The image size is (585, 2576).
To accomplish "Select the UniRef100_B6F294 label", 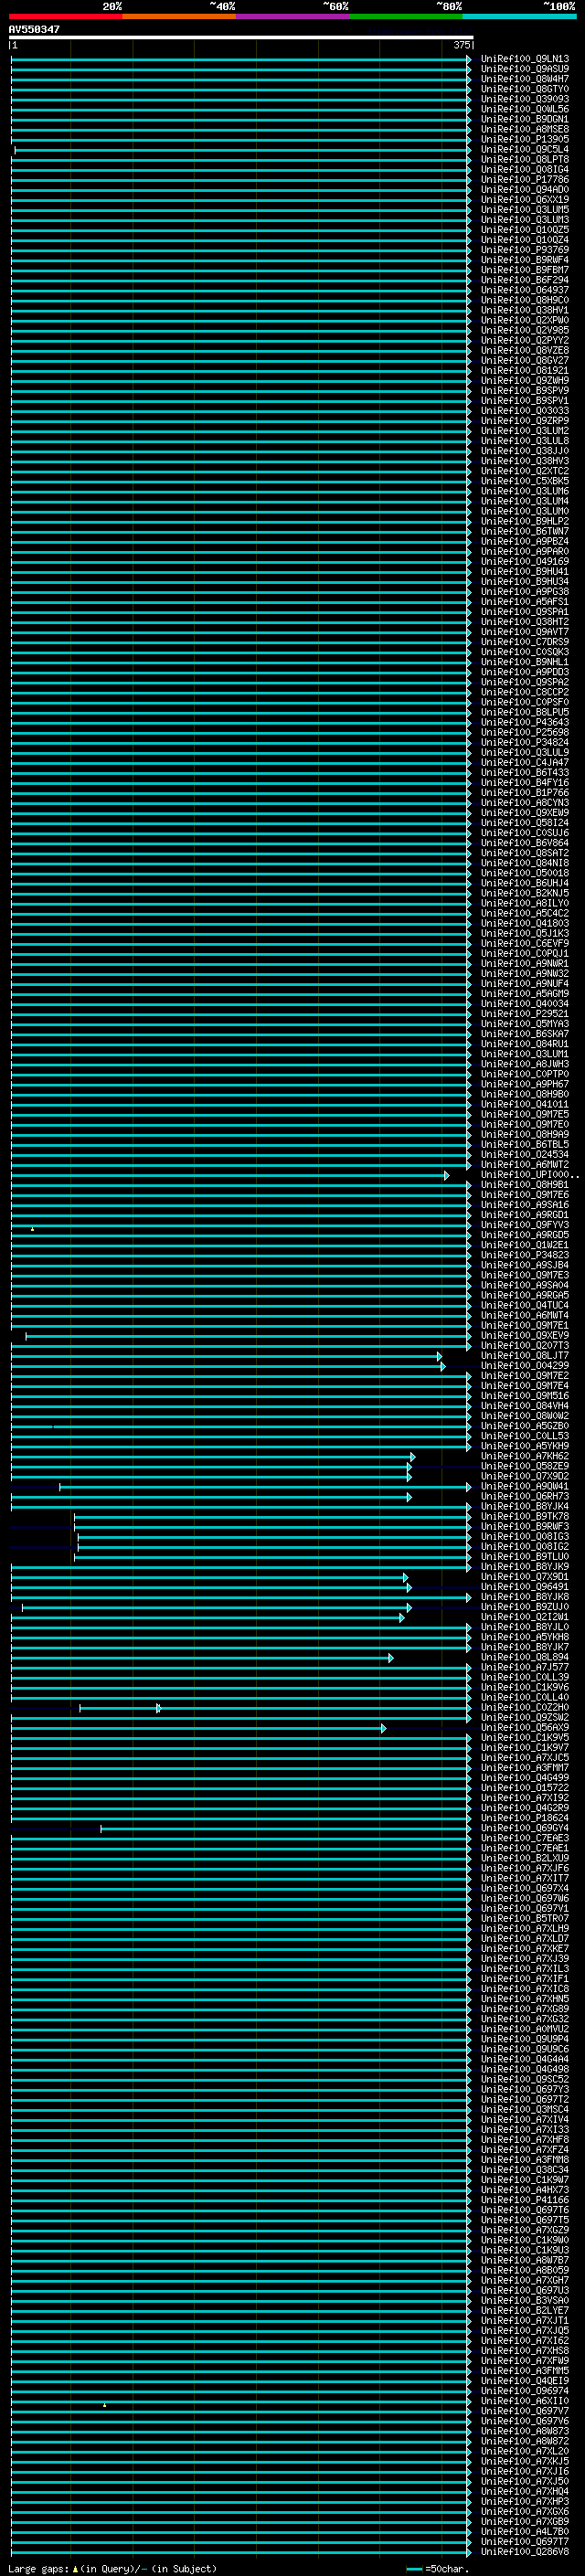I will (x=524, y=280).
